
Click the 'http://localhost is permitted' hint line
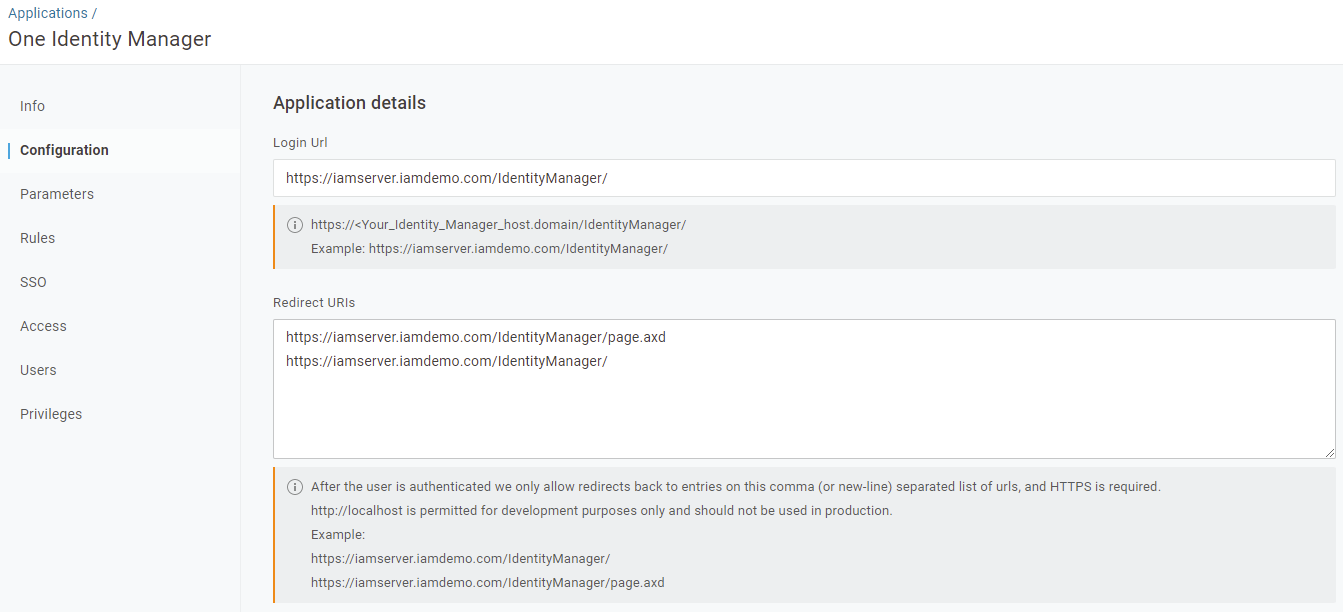point(601,511)
